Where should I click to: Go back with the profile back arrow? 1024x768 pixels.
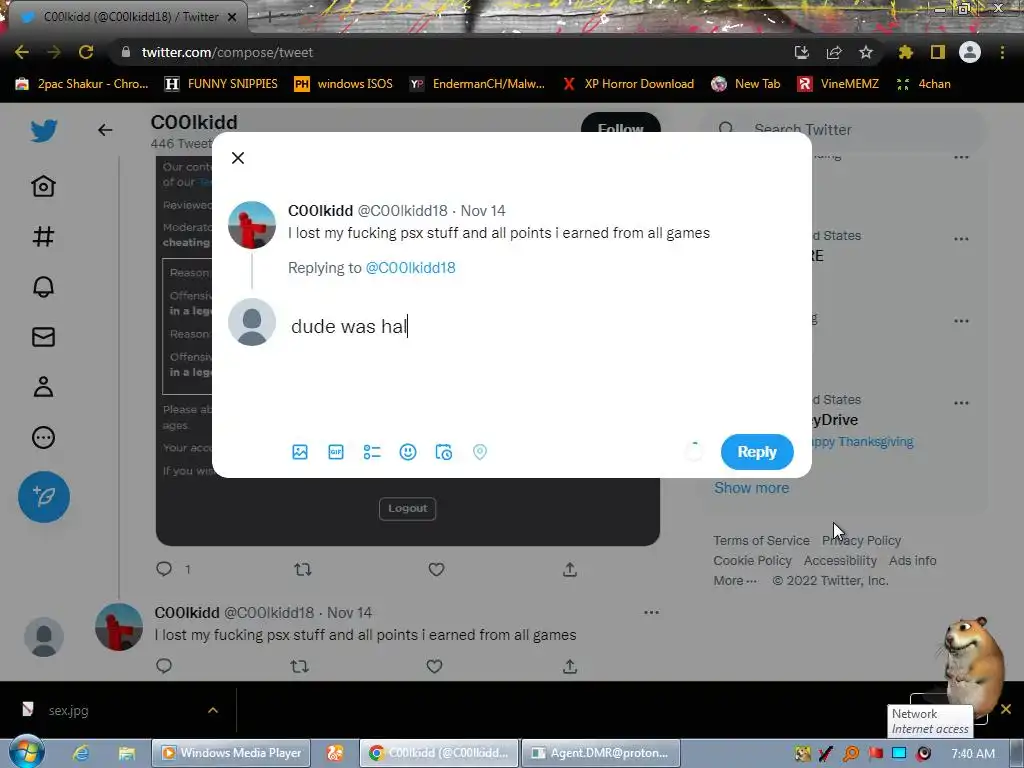[105, 130]
